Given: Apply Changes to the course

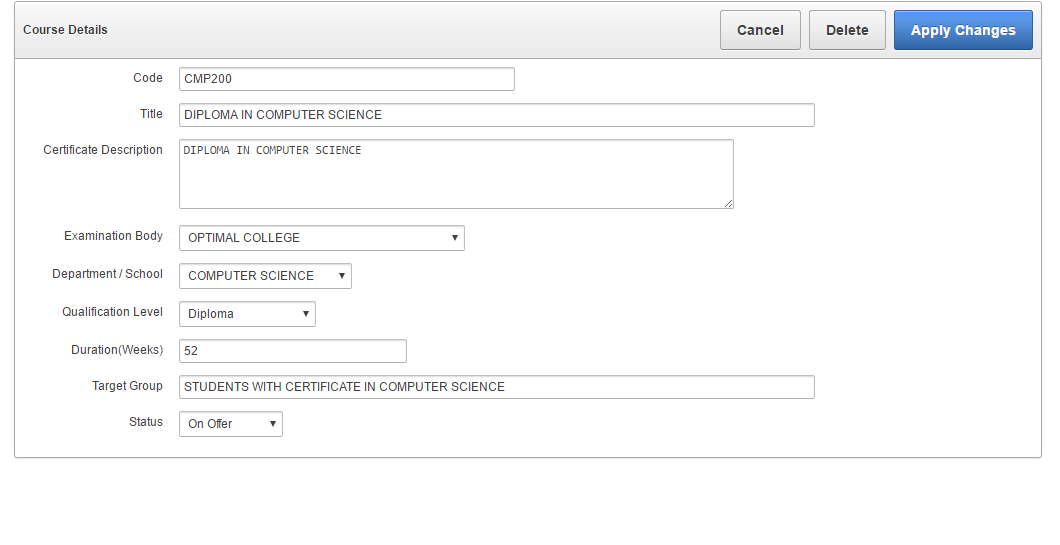Looking at the screenshot, I should (962, 30).
